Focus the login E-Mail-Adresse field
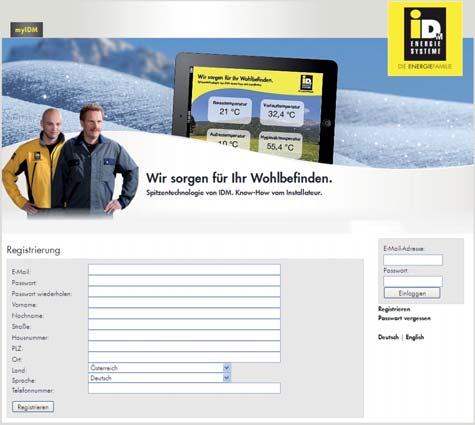This screenshot has height=425, width=475. coord(413,260)
